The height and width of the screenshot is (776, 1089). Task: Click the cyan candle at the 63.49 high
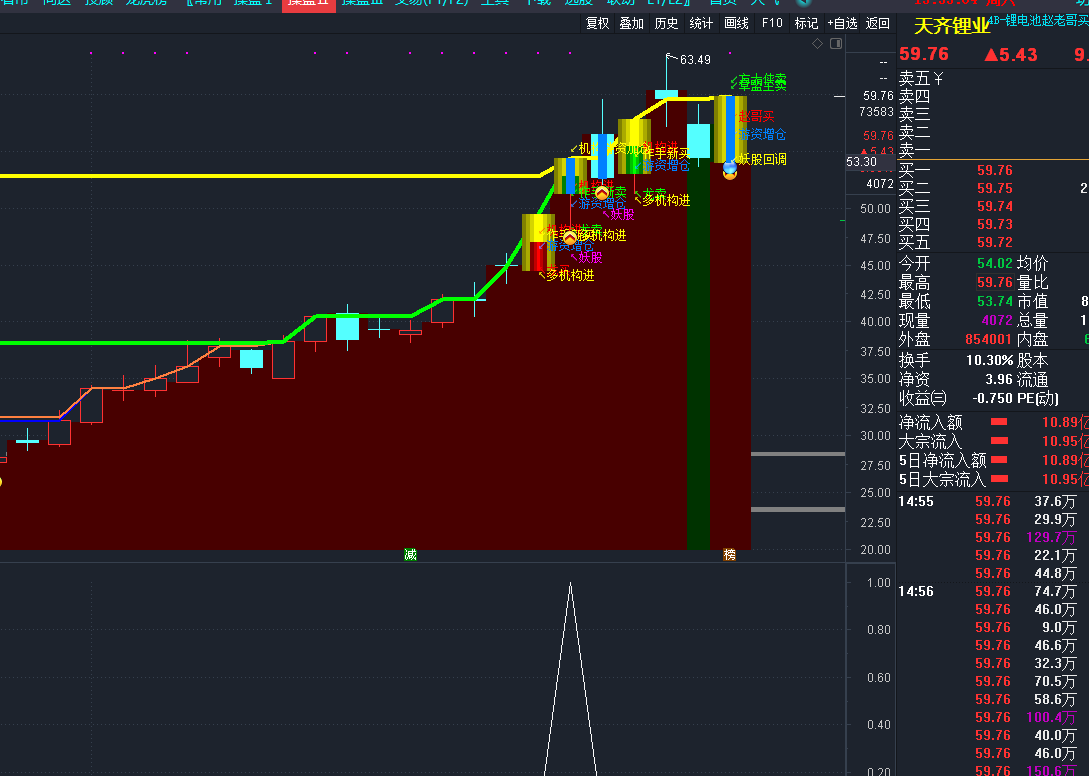(667, 94)
